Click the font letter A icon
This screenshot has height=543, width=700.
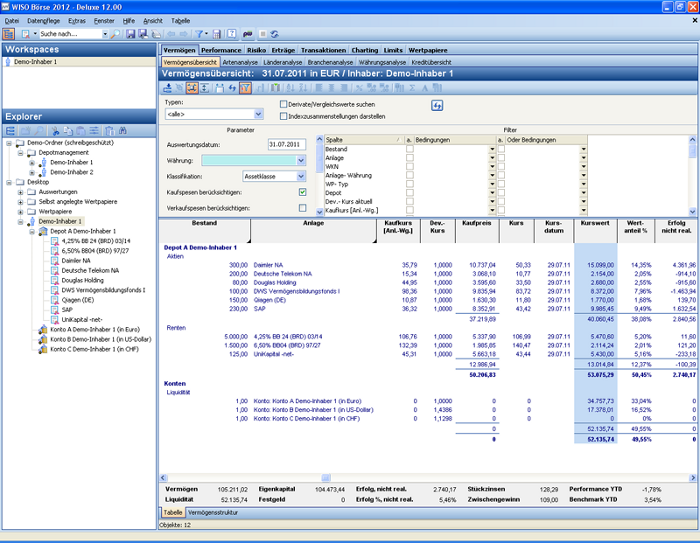point(425,88)
